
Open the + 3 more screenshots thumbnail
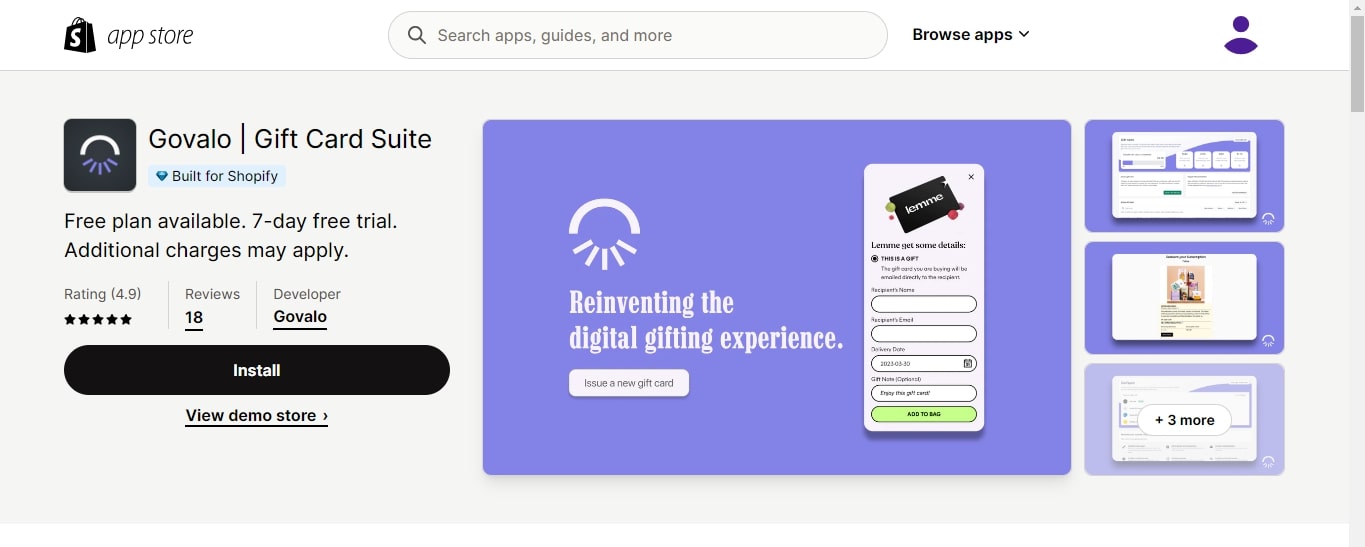[1184, 420]
